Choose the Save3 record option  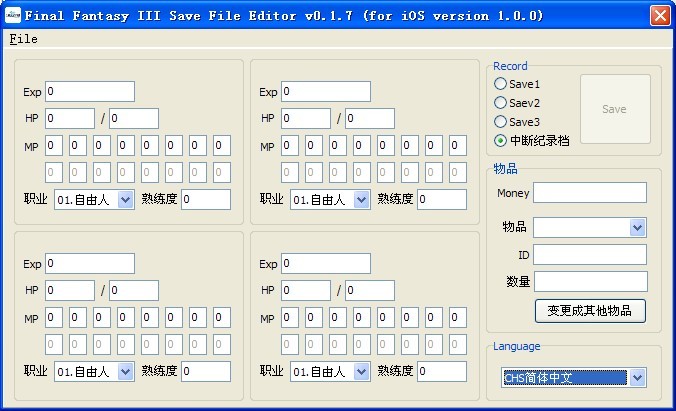pyautogui.click(x=501, y=122)
